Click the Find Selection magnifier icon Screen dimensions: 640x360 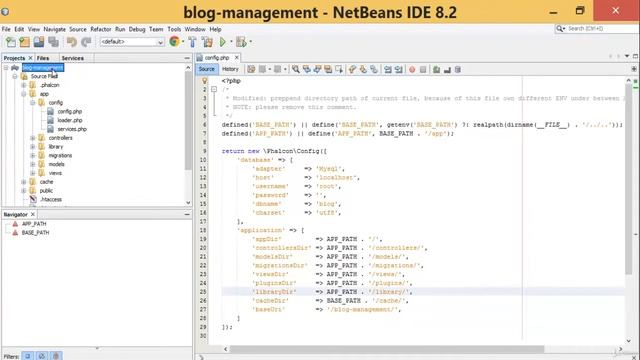coord(296,69)
